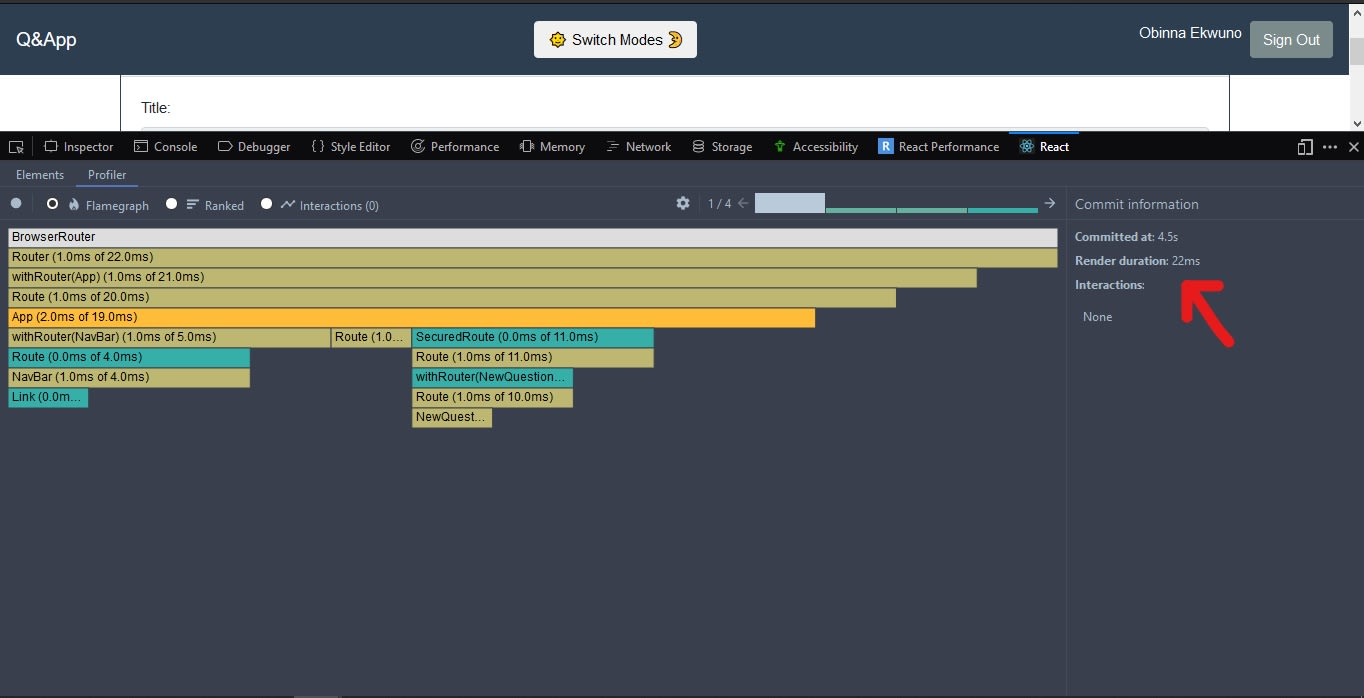Image resolution: width=1364 pixels, height=698 pixels.
Task: Click the Render duration: 22ms text
Action: point(1137,261)
